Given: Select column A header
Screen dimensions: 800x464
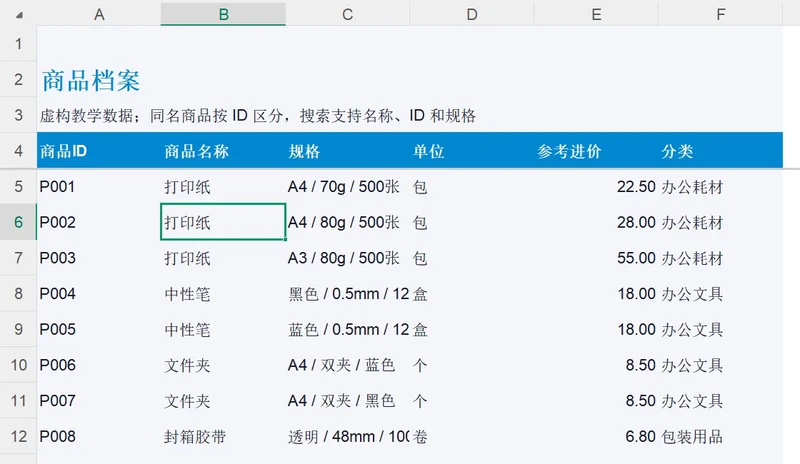Looking at the screenshot, I should coord(99,14).
